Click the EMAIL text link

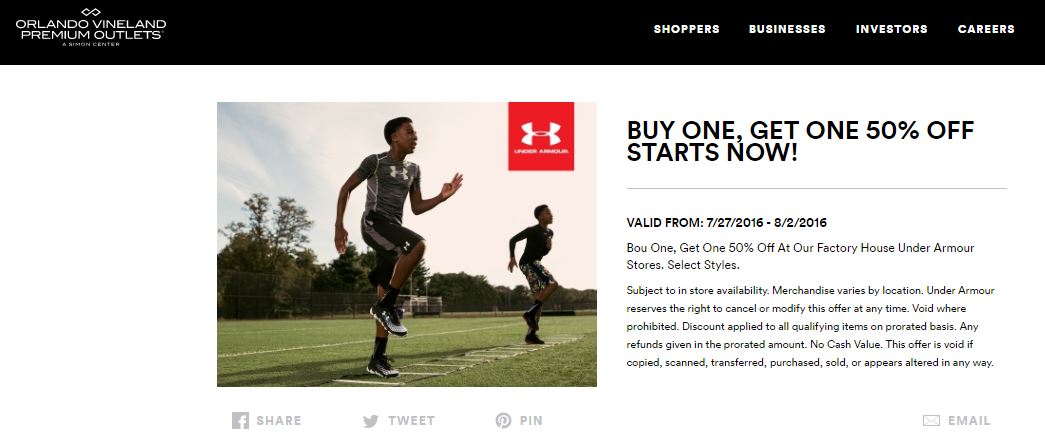[969, 421]
